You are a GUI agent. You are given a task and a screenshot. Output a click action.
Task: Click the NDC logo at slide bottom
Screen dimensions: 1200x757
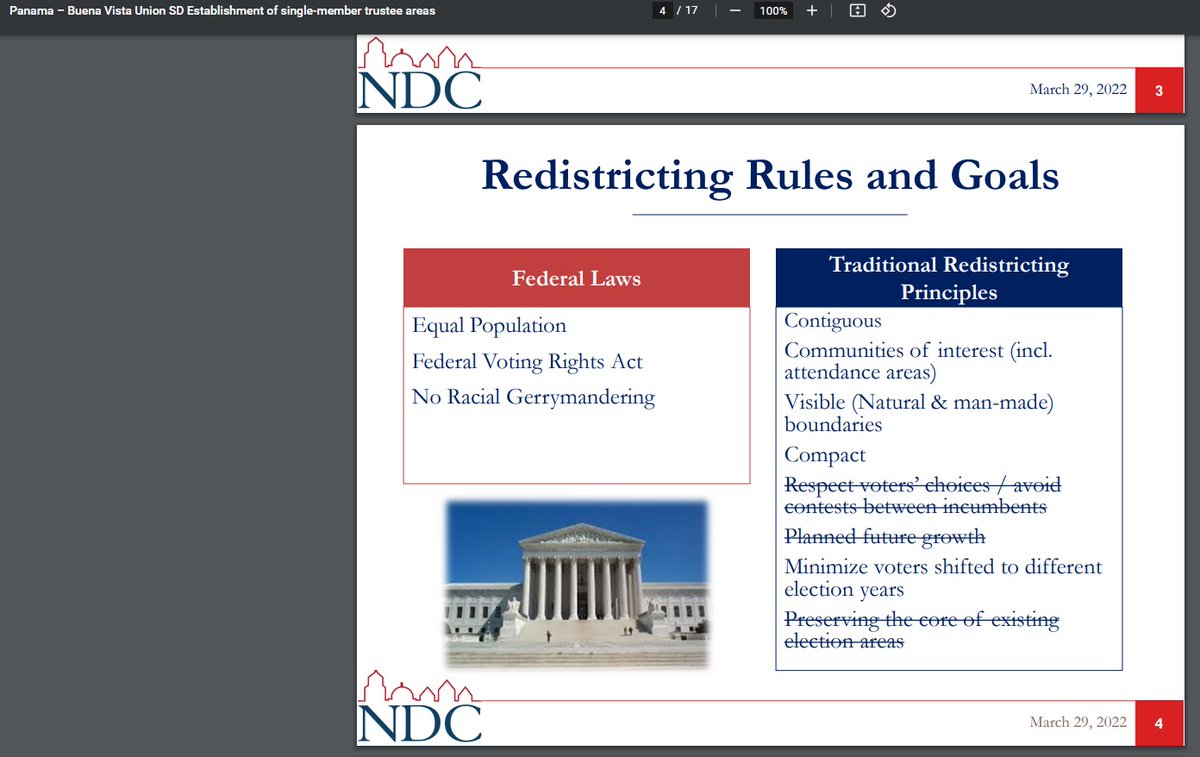coord(419,705)
